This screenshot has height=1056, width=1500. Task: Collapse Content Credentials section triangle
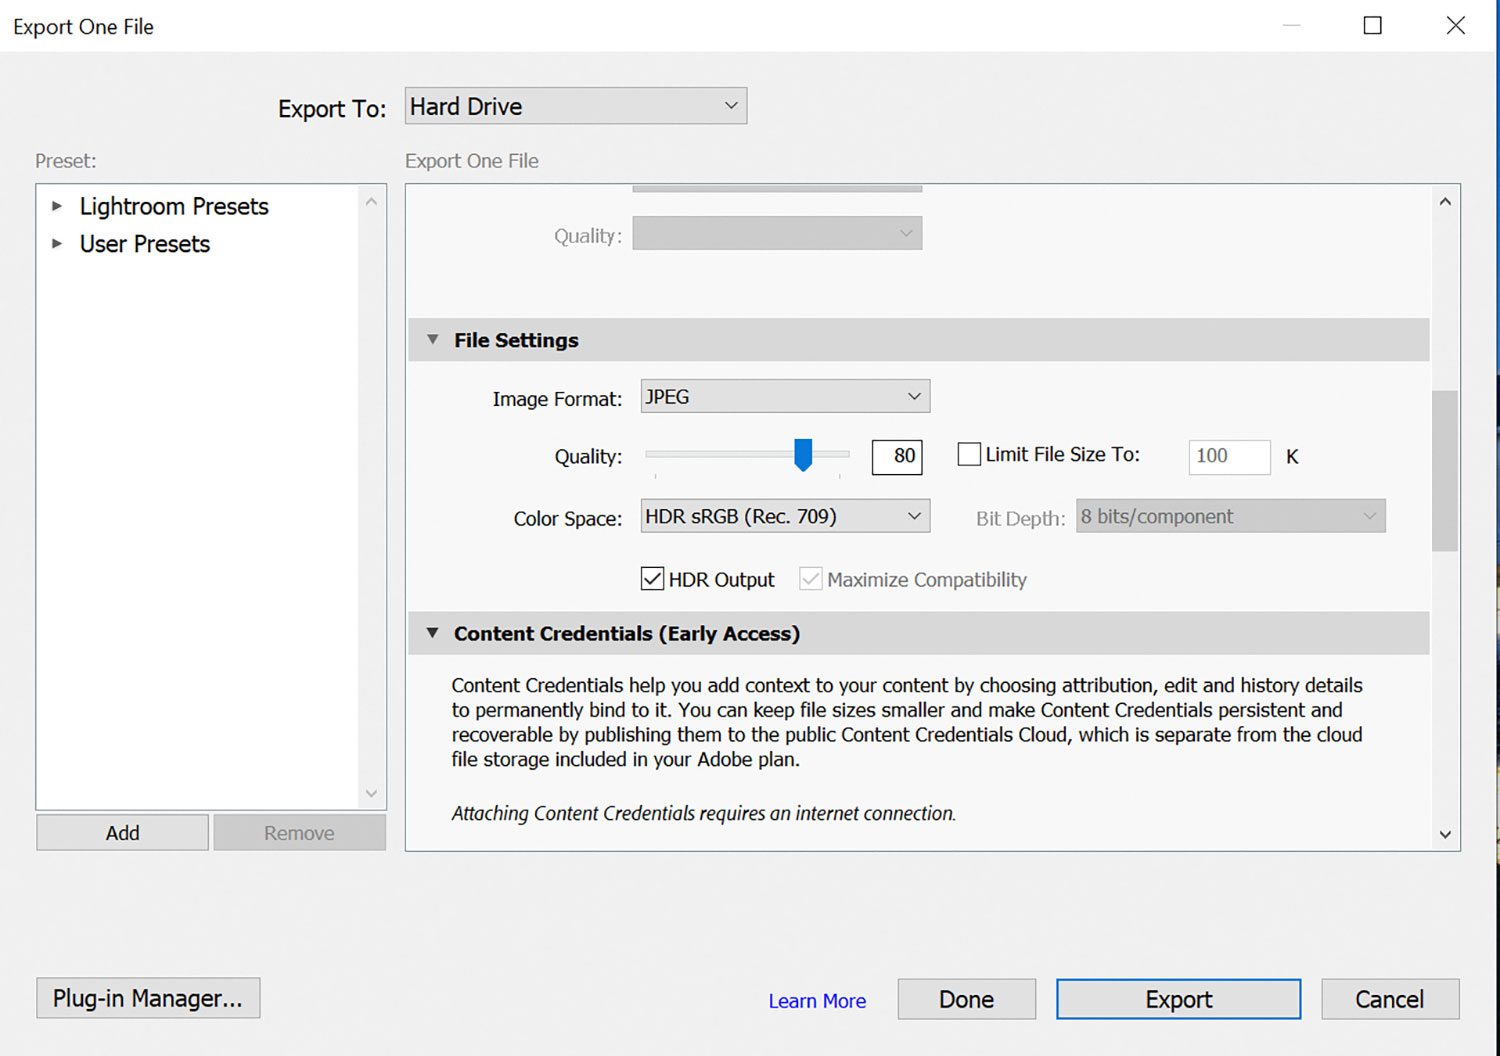point(433,633)
